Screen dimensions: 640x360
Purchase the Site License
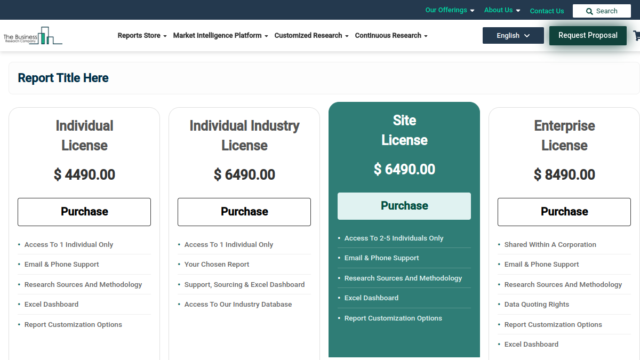click(x=404, y=206)
